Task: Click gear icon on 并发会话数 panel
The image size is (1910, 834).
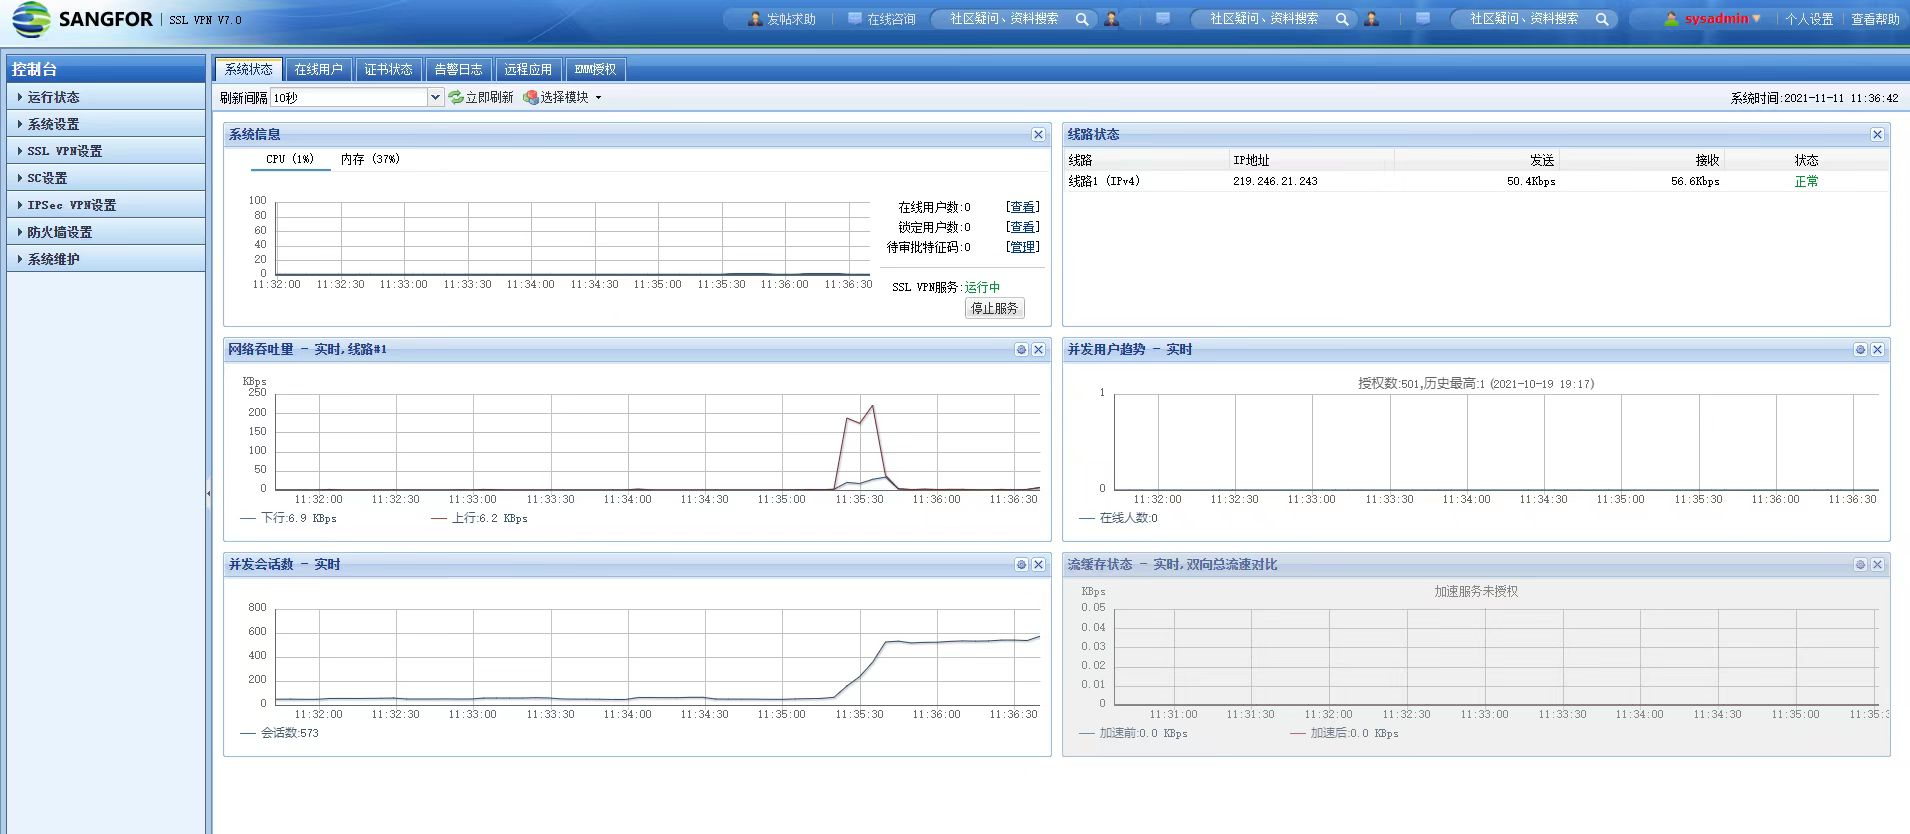Action: coord(1021,565)
